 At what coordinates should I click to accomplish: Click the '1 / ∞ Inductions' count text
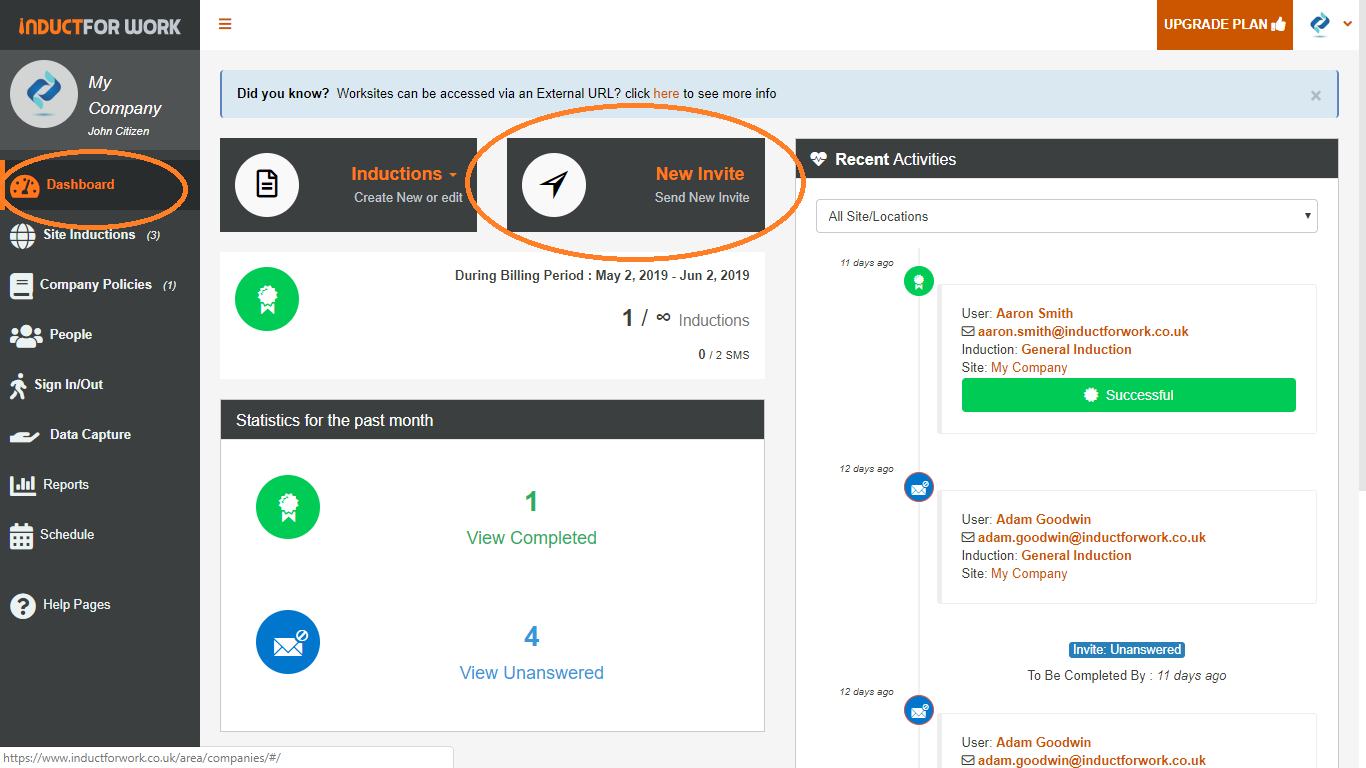click(x=685, y=319)
